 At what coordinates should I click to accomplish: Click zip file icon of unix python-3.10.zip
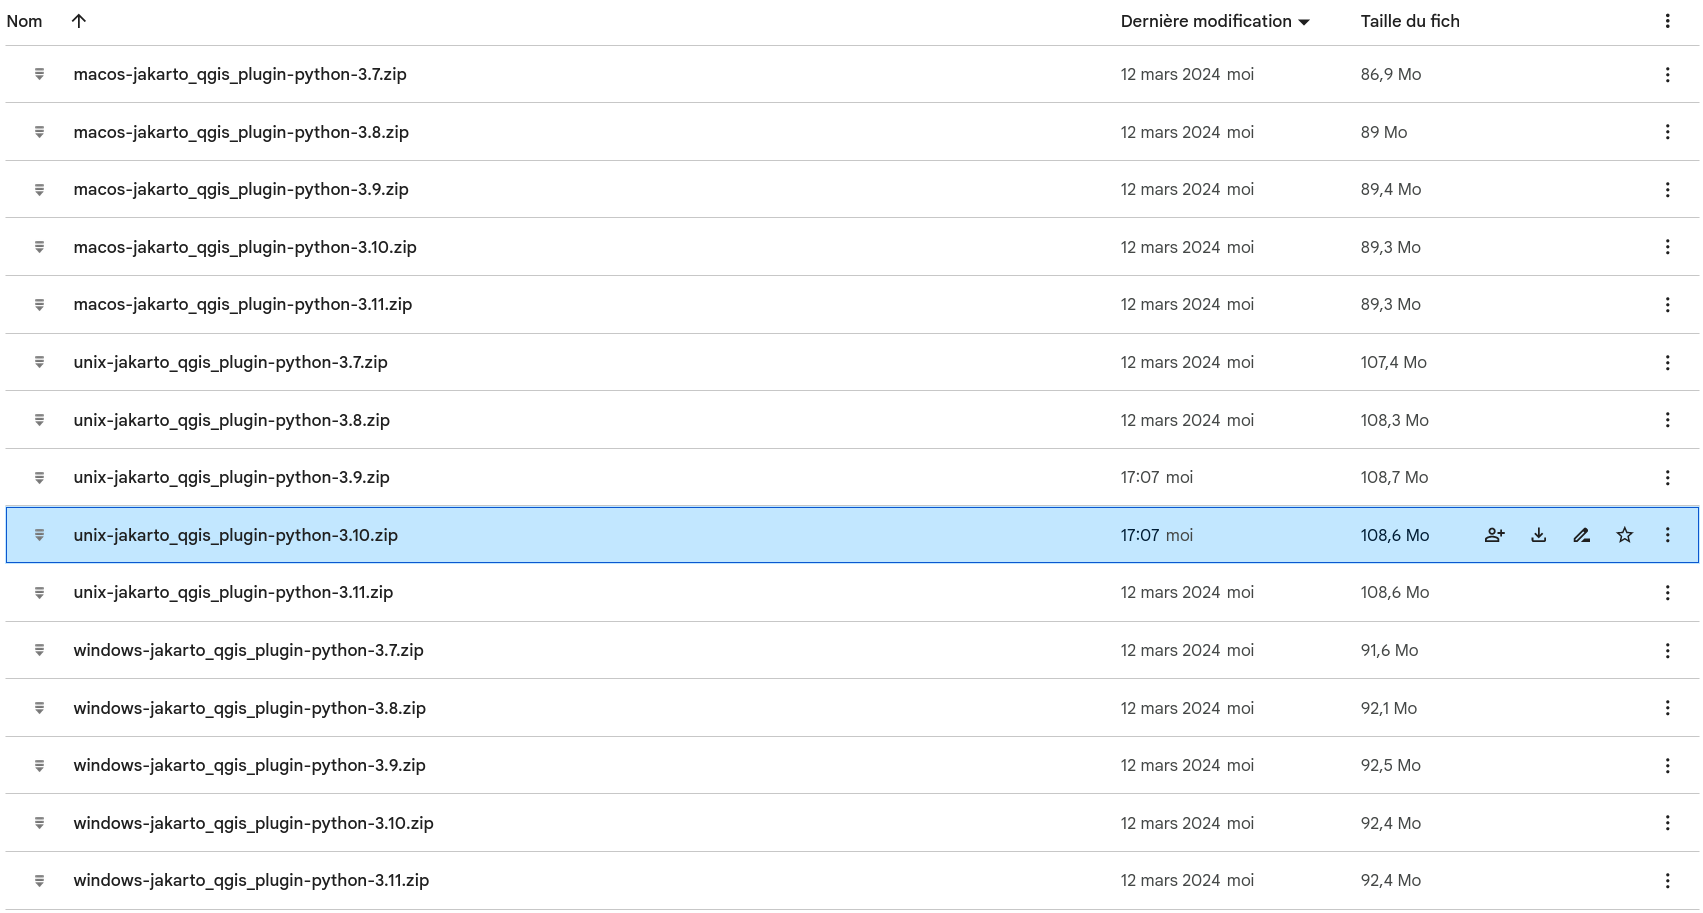coord(40,535)
